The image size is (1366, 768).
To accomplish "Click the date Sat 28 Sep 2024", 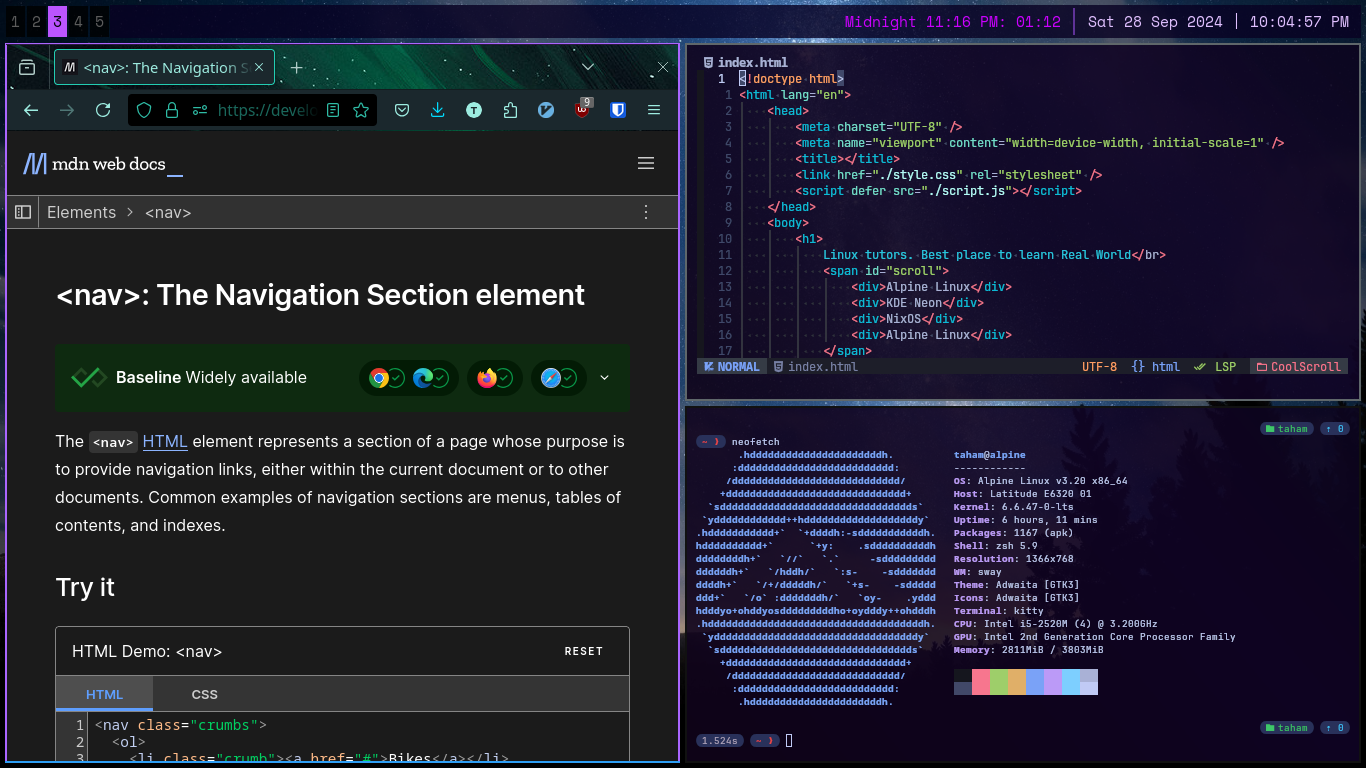I will tap(1155, 22).
